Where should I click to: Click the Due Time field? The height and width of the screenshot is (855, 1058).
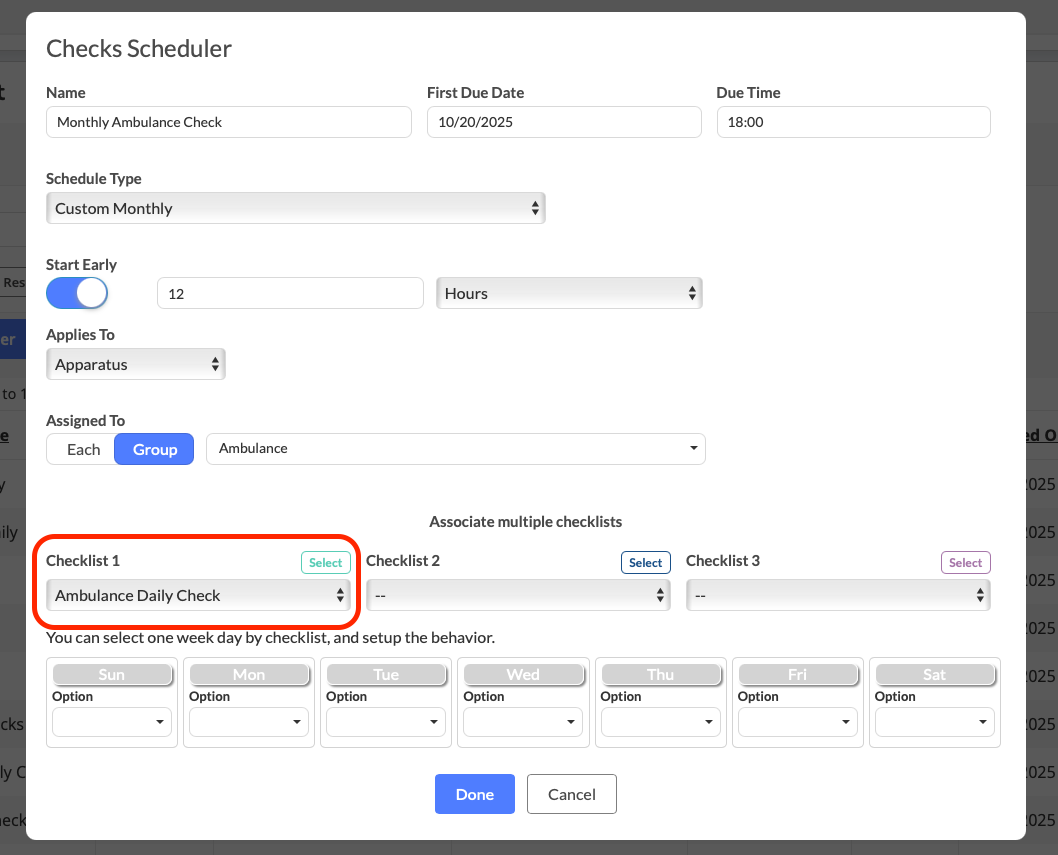pyautogui.click(x=852, y=122)
